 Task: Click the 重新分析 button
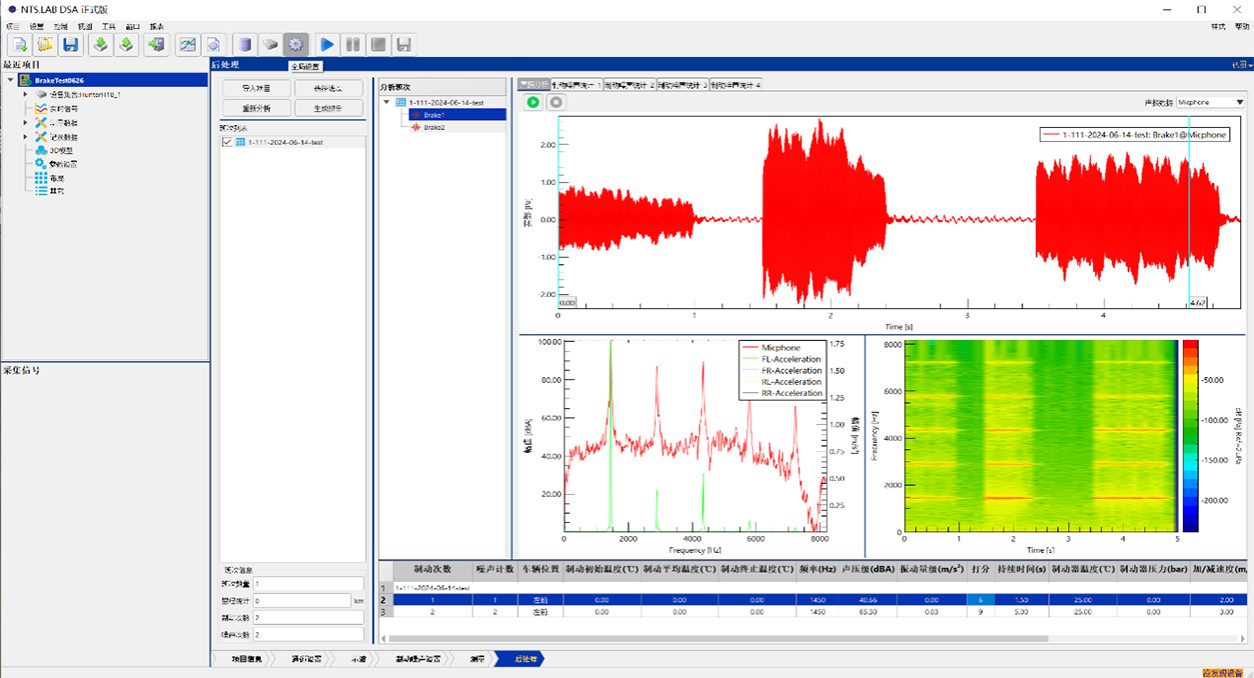coord(256,108)
